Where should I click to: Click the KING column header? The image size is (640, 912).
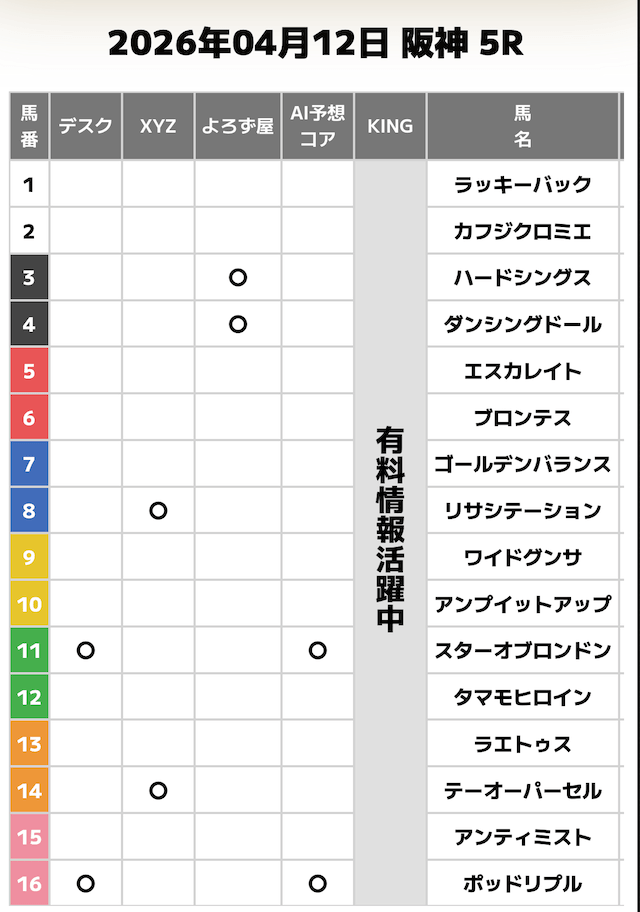pyautogui.click(x=390, y=126)
